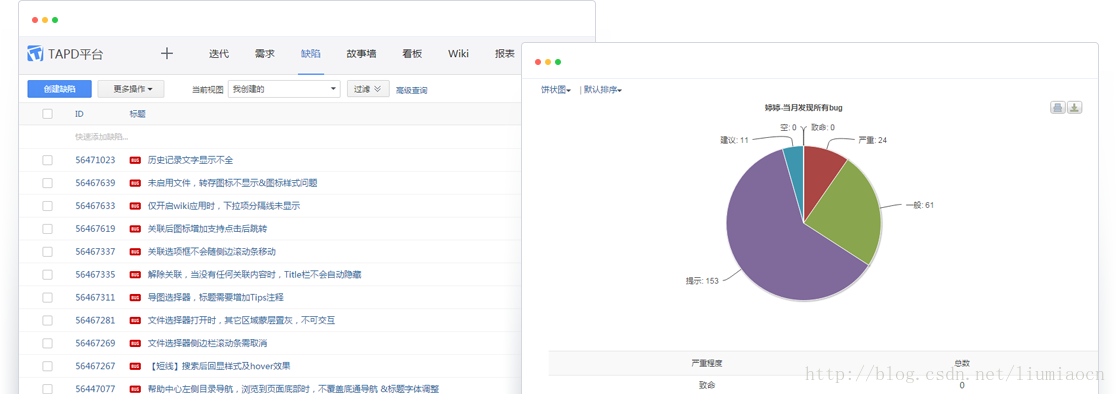Image resolution: width=1116 pixels, height=394 pixels.
Task: Click the BUG icon on defect 56467337
Action: 135,252
